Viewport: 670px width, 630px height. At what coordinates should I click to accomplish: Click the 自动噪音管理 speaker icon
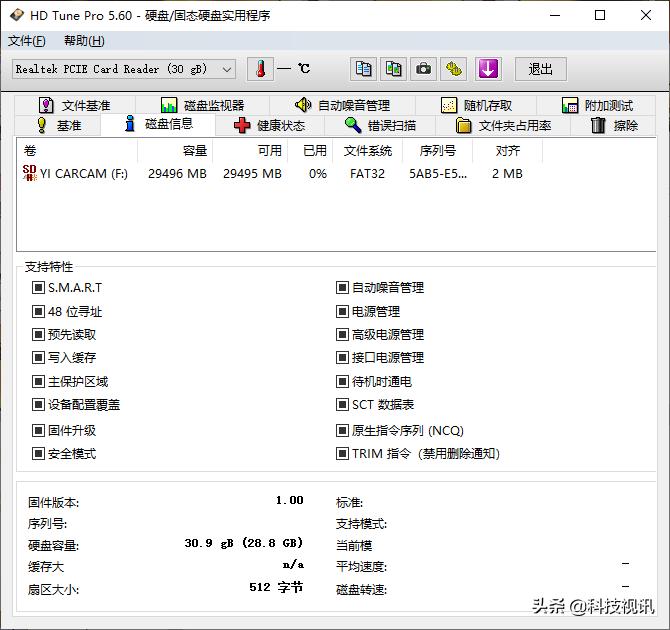pyautogui.click(x=303, y=105)
